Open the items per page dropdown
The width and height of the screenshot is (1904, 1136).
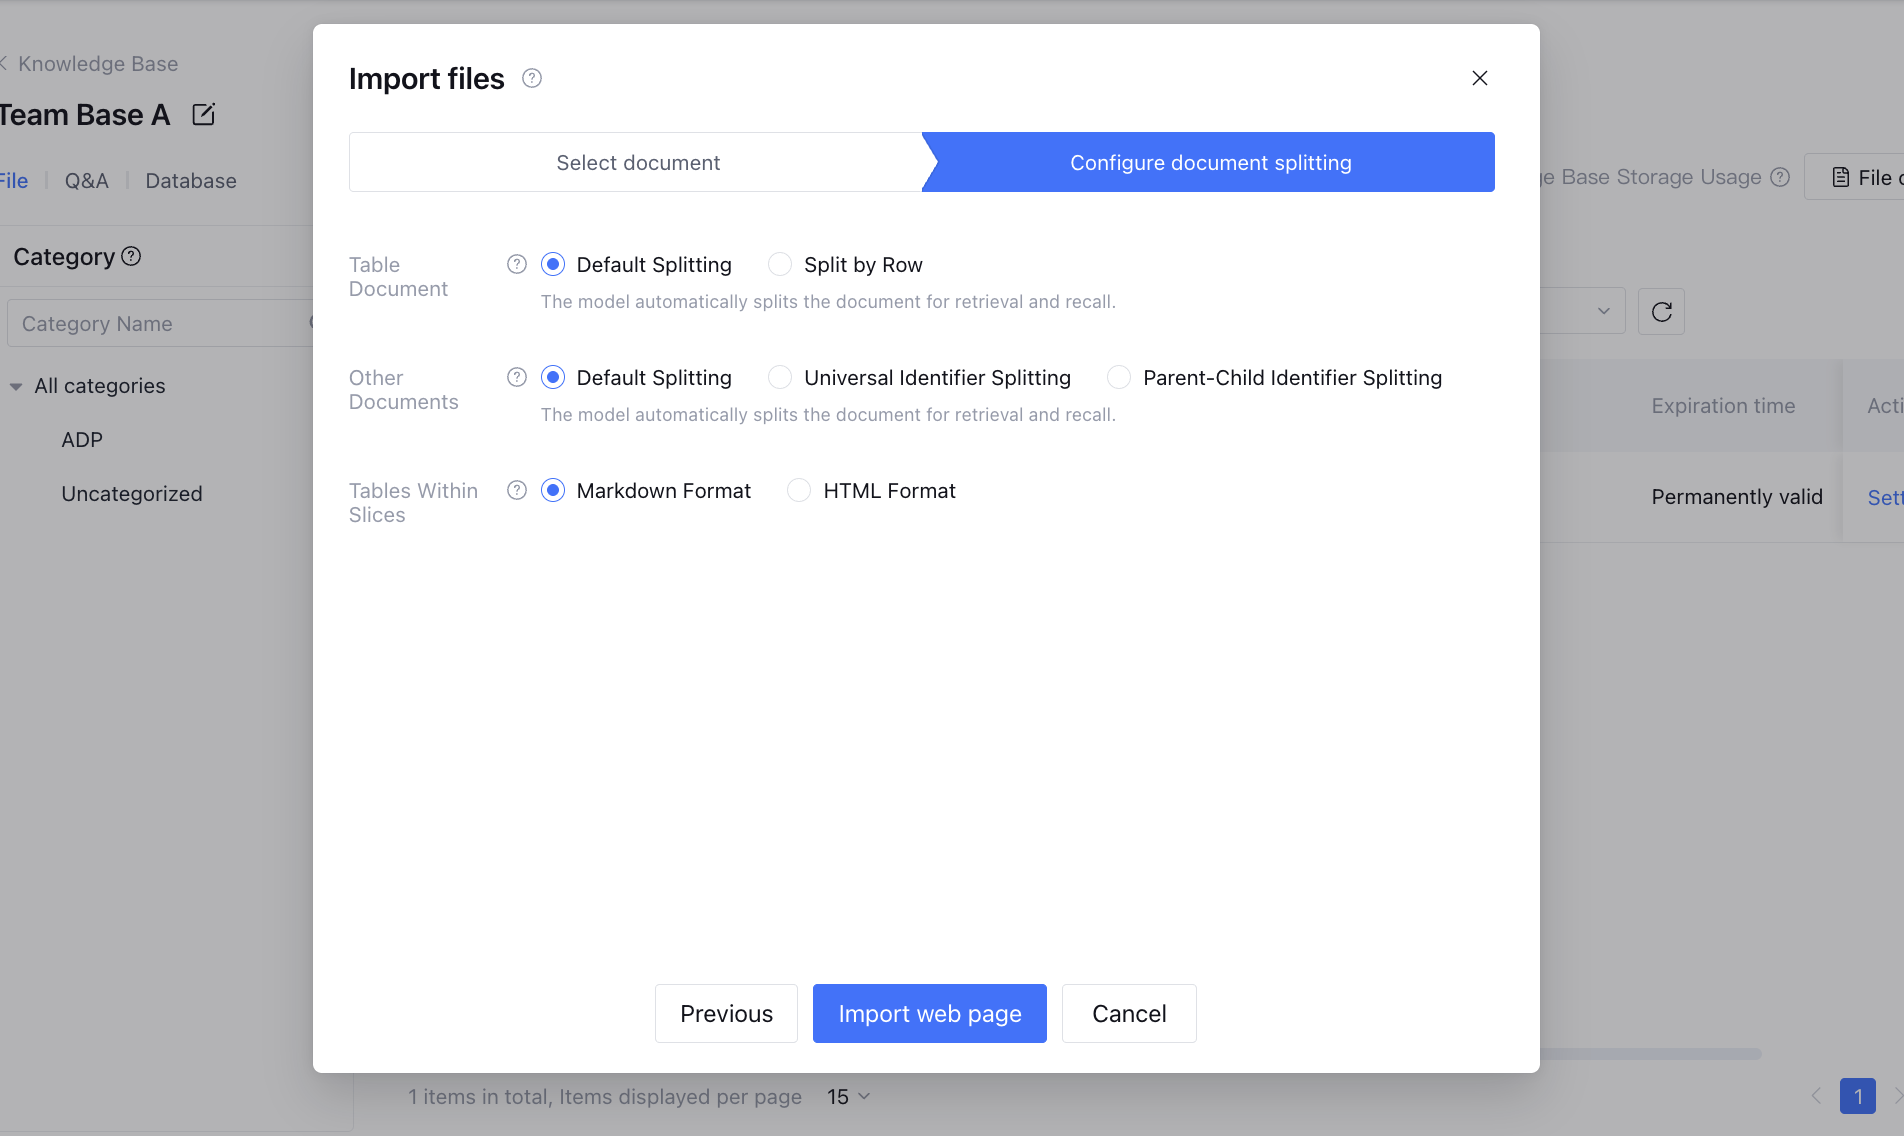click(848, 1097)
